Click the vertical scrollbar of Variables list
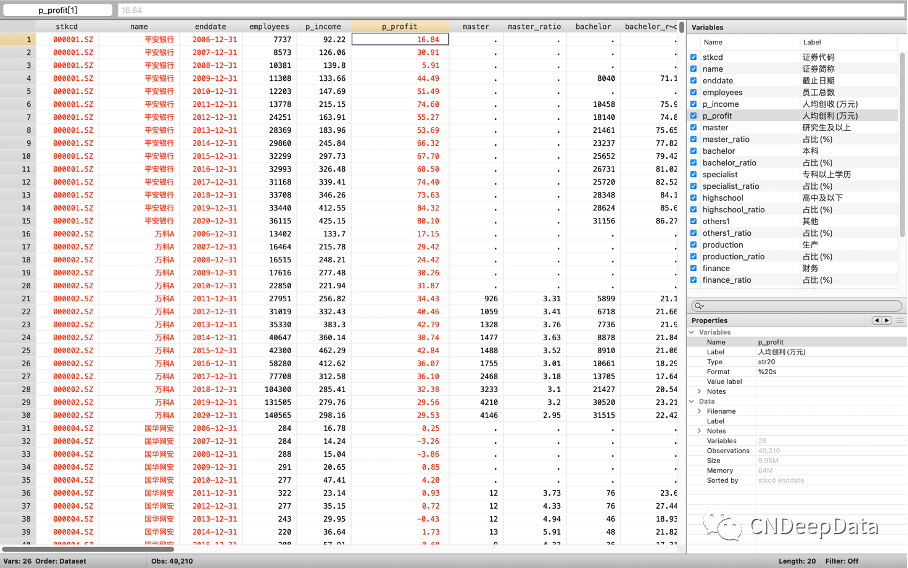Screen dimensions: 908x568 coord(902,145)
